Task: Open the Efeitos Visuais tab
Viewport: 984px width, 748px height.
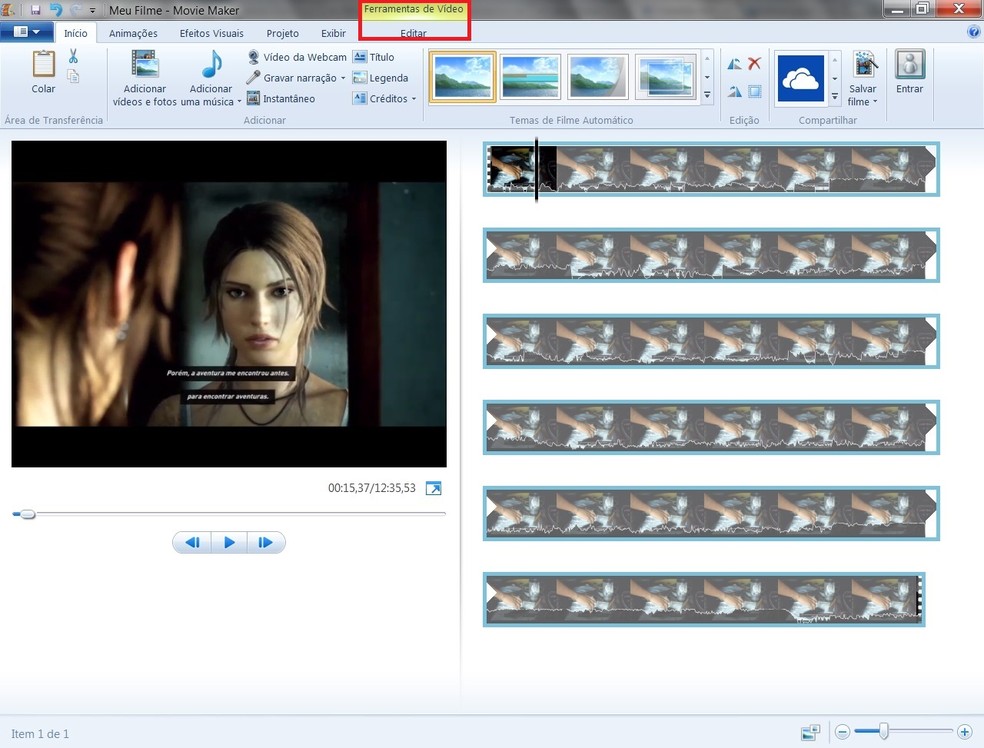Action: tap(212, 32)
